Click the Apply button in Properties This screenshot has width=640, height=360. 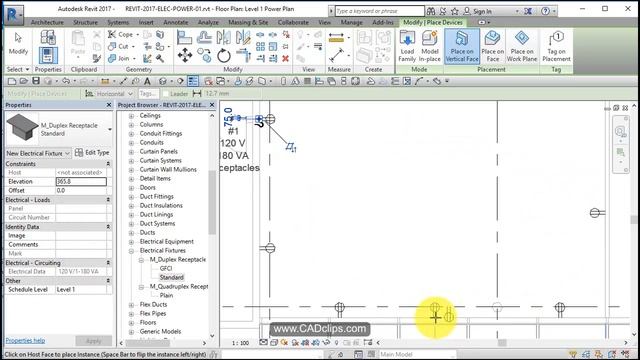93,341
